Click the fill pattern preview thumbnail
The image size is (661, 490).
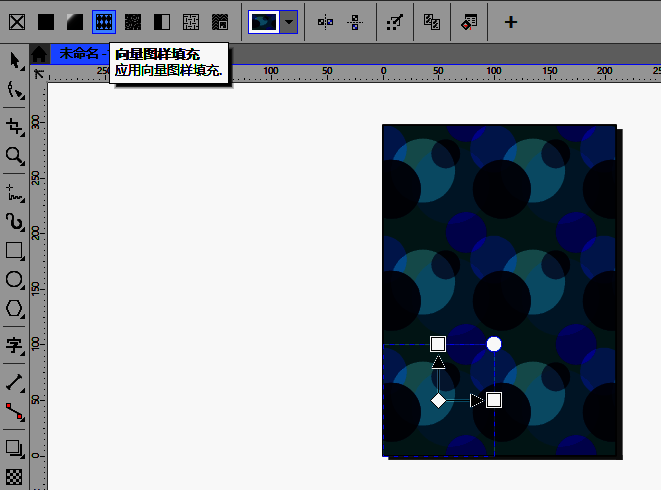263,21
